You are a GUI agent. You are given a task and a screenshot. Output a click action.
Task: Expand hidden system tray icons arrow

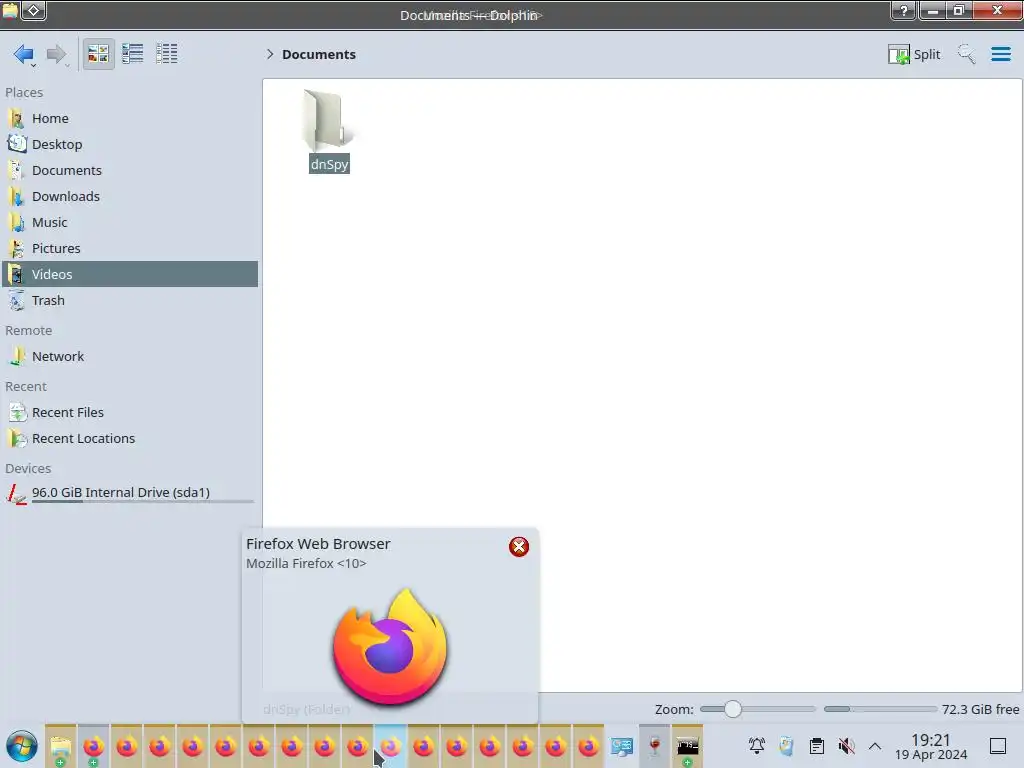pos(875,746)
